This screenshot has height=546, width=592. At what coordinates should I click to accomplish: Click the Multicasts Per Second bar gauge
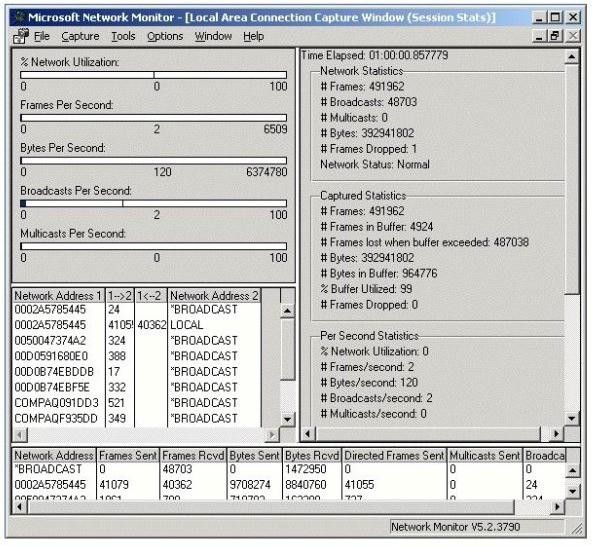click(153, 246)
